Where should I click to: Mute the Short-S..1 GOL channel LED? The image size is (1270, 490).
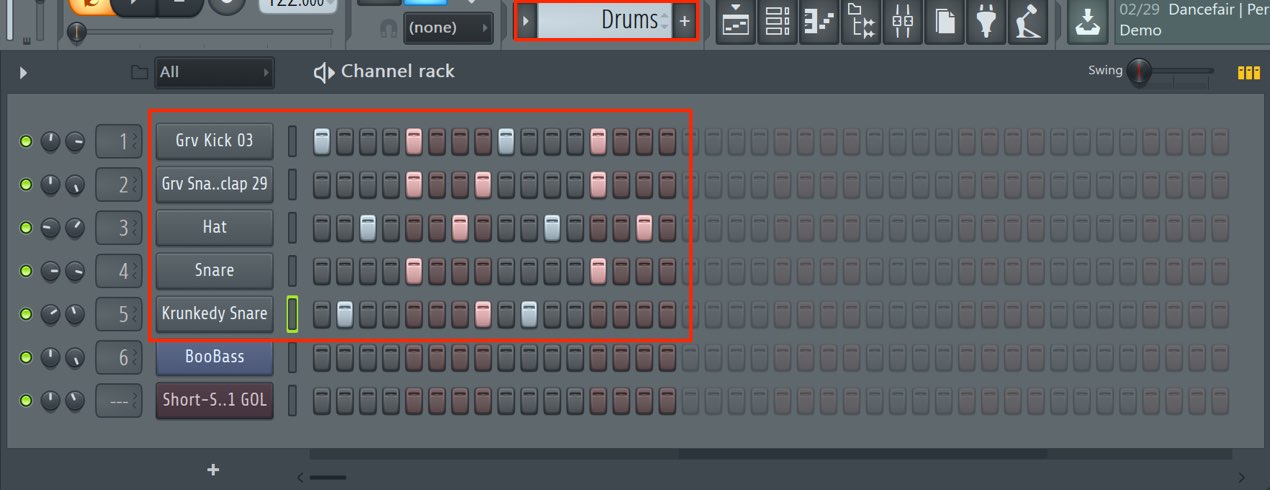[26, 400]
